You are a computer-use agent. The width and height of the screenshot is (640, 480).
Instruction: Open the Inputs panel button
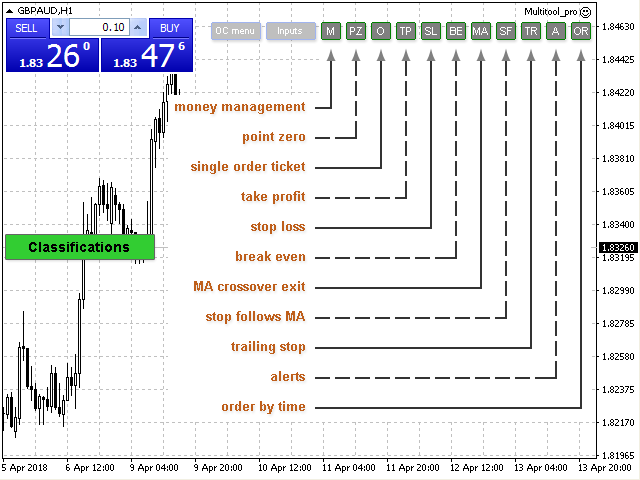[x=291, y=31]
